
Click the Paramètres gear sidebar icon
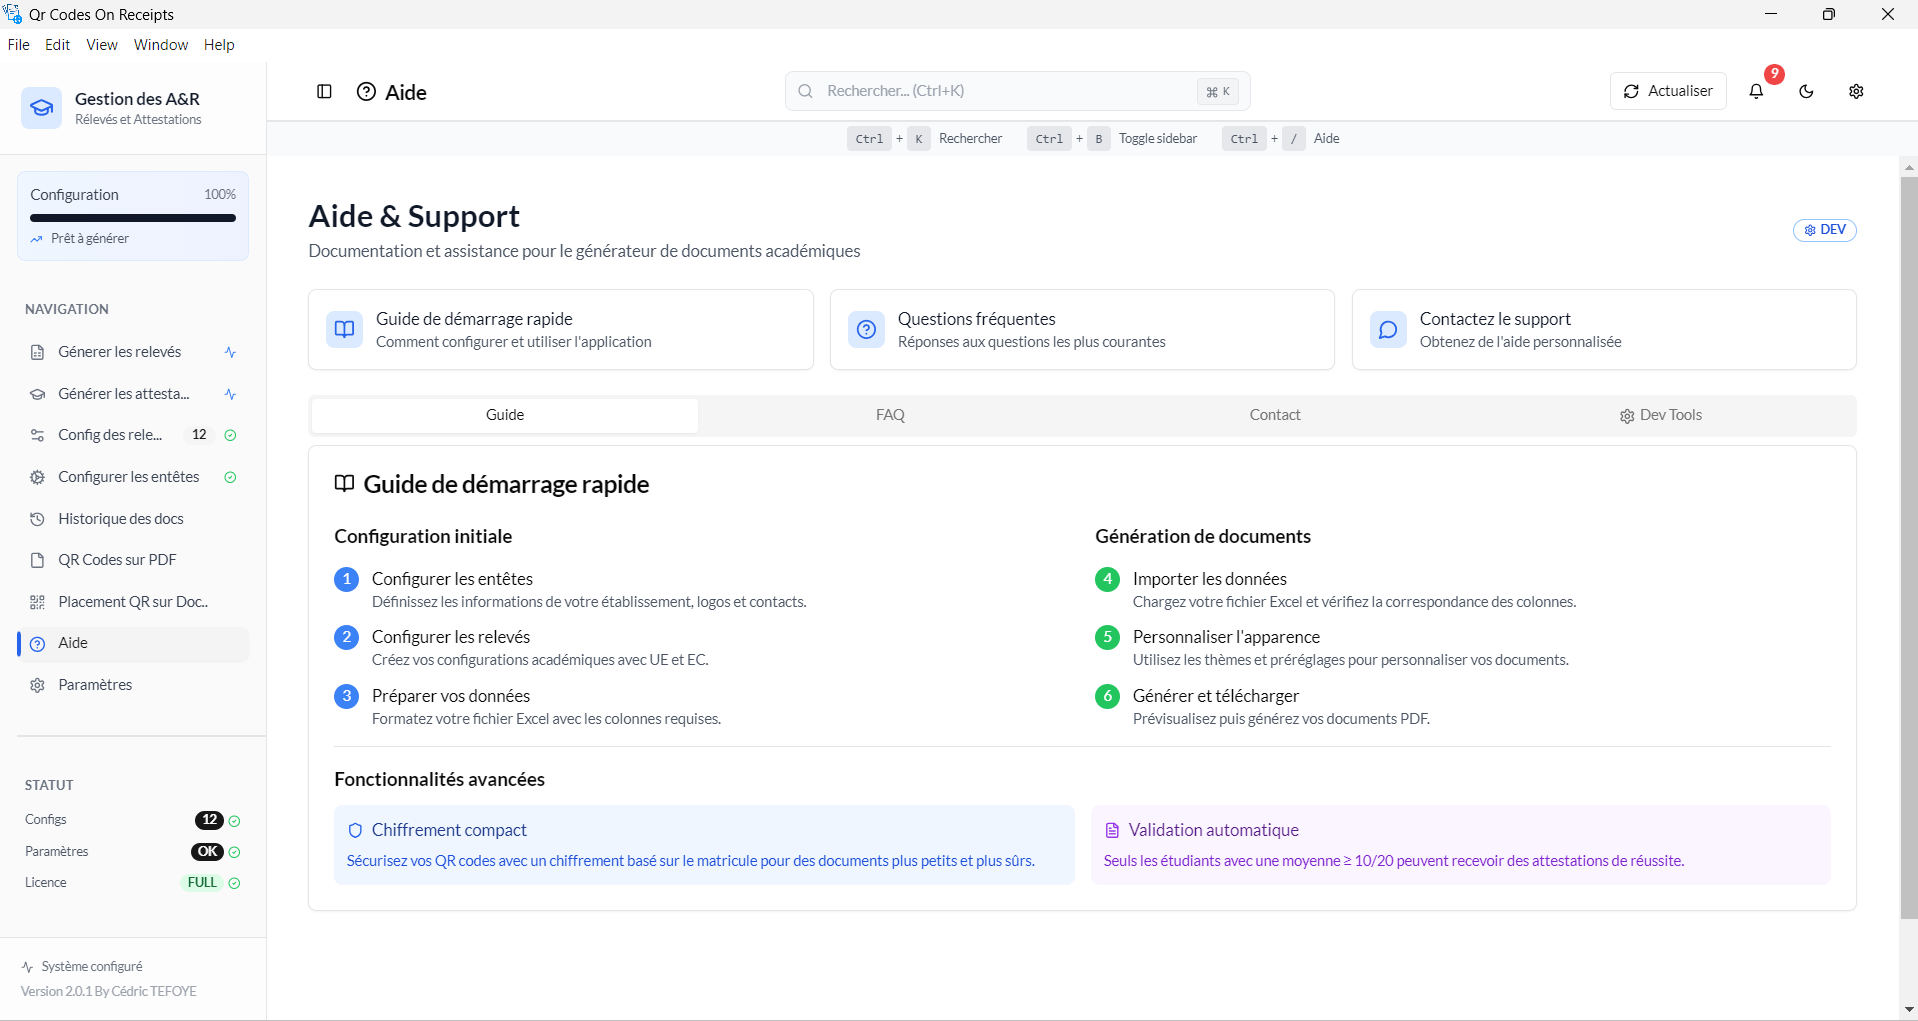(37, 685)
